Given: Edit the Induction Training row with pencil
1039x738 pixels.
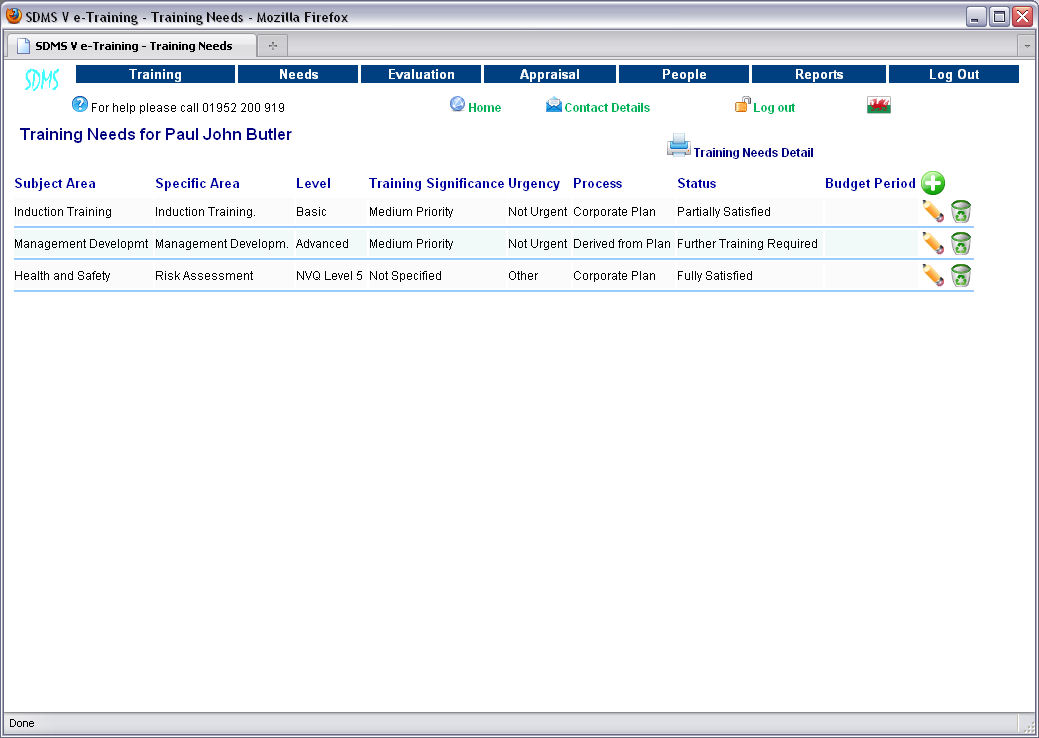Looking at the screenshot, I should (933, 211).
